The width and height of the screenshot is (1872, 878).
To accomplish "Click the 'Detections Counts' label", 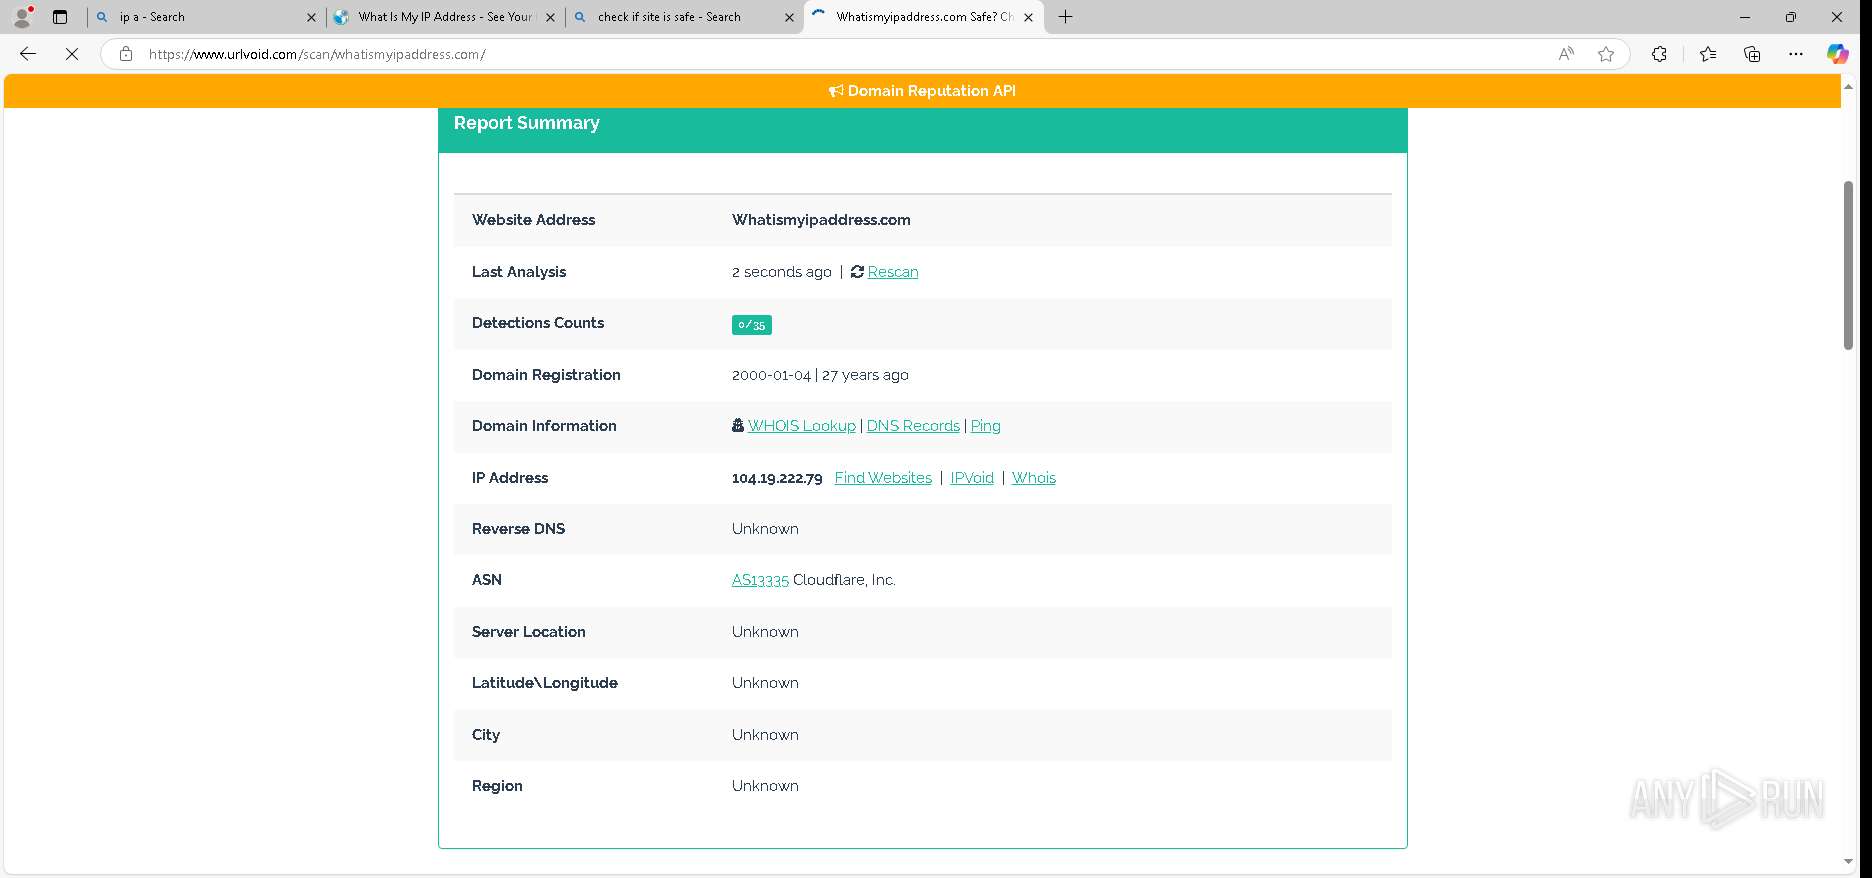I will pos(538,323).
